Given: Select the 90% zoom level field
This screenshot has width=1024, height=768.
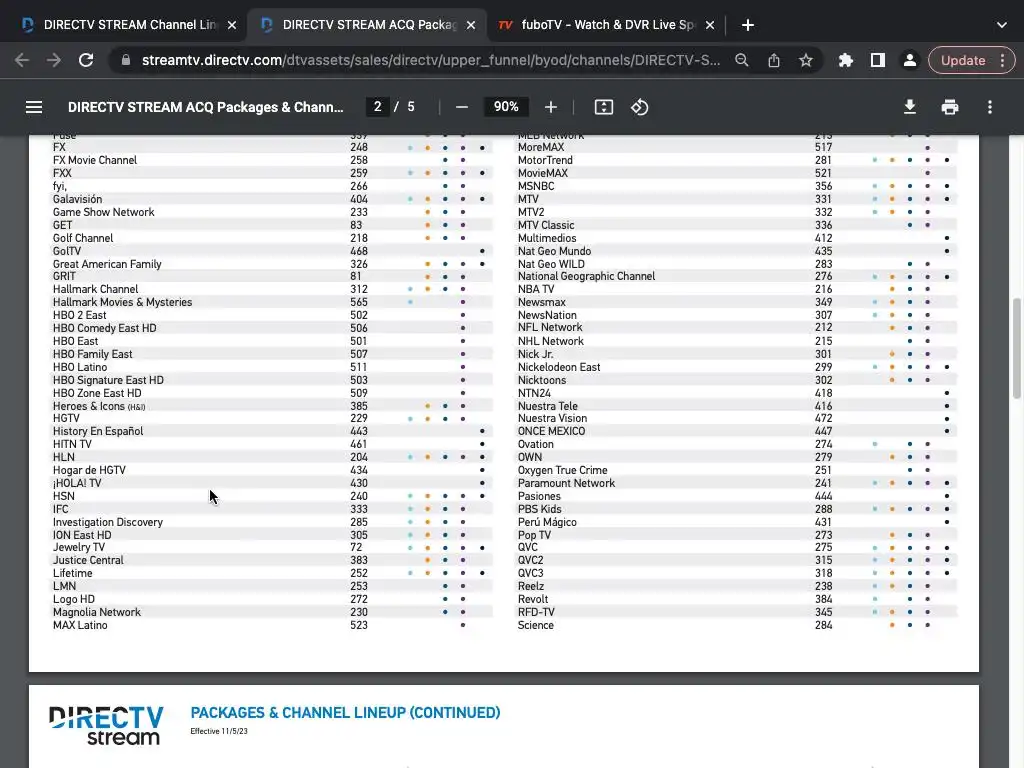Looking at the screenshot, I should pos(506,106).
